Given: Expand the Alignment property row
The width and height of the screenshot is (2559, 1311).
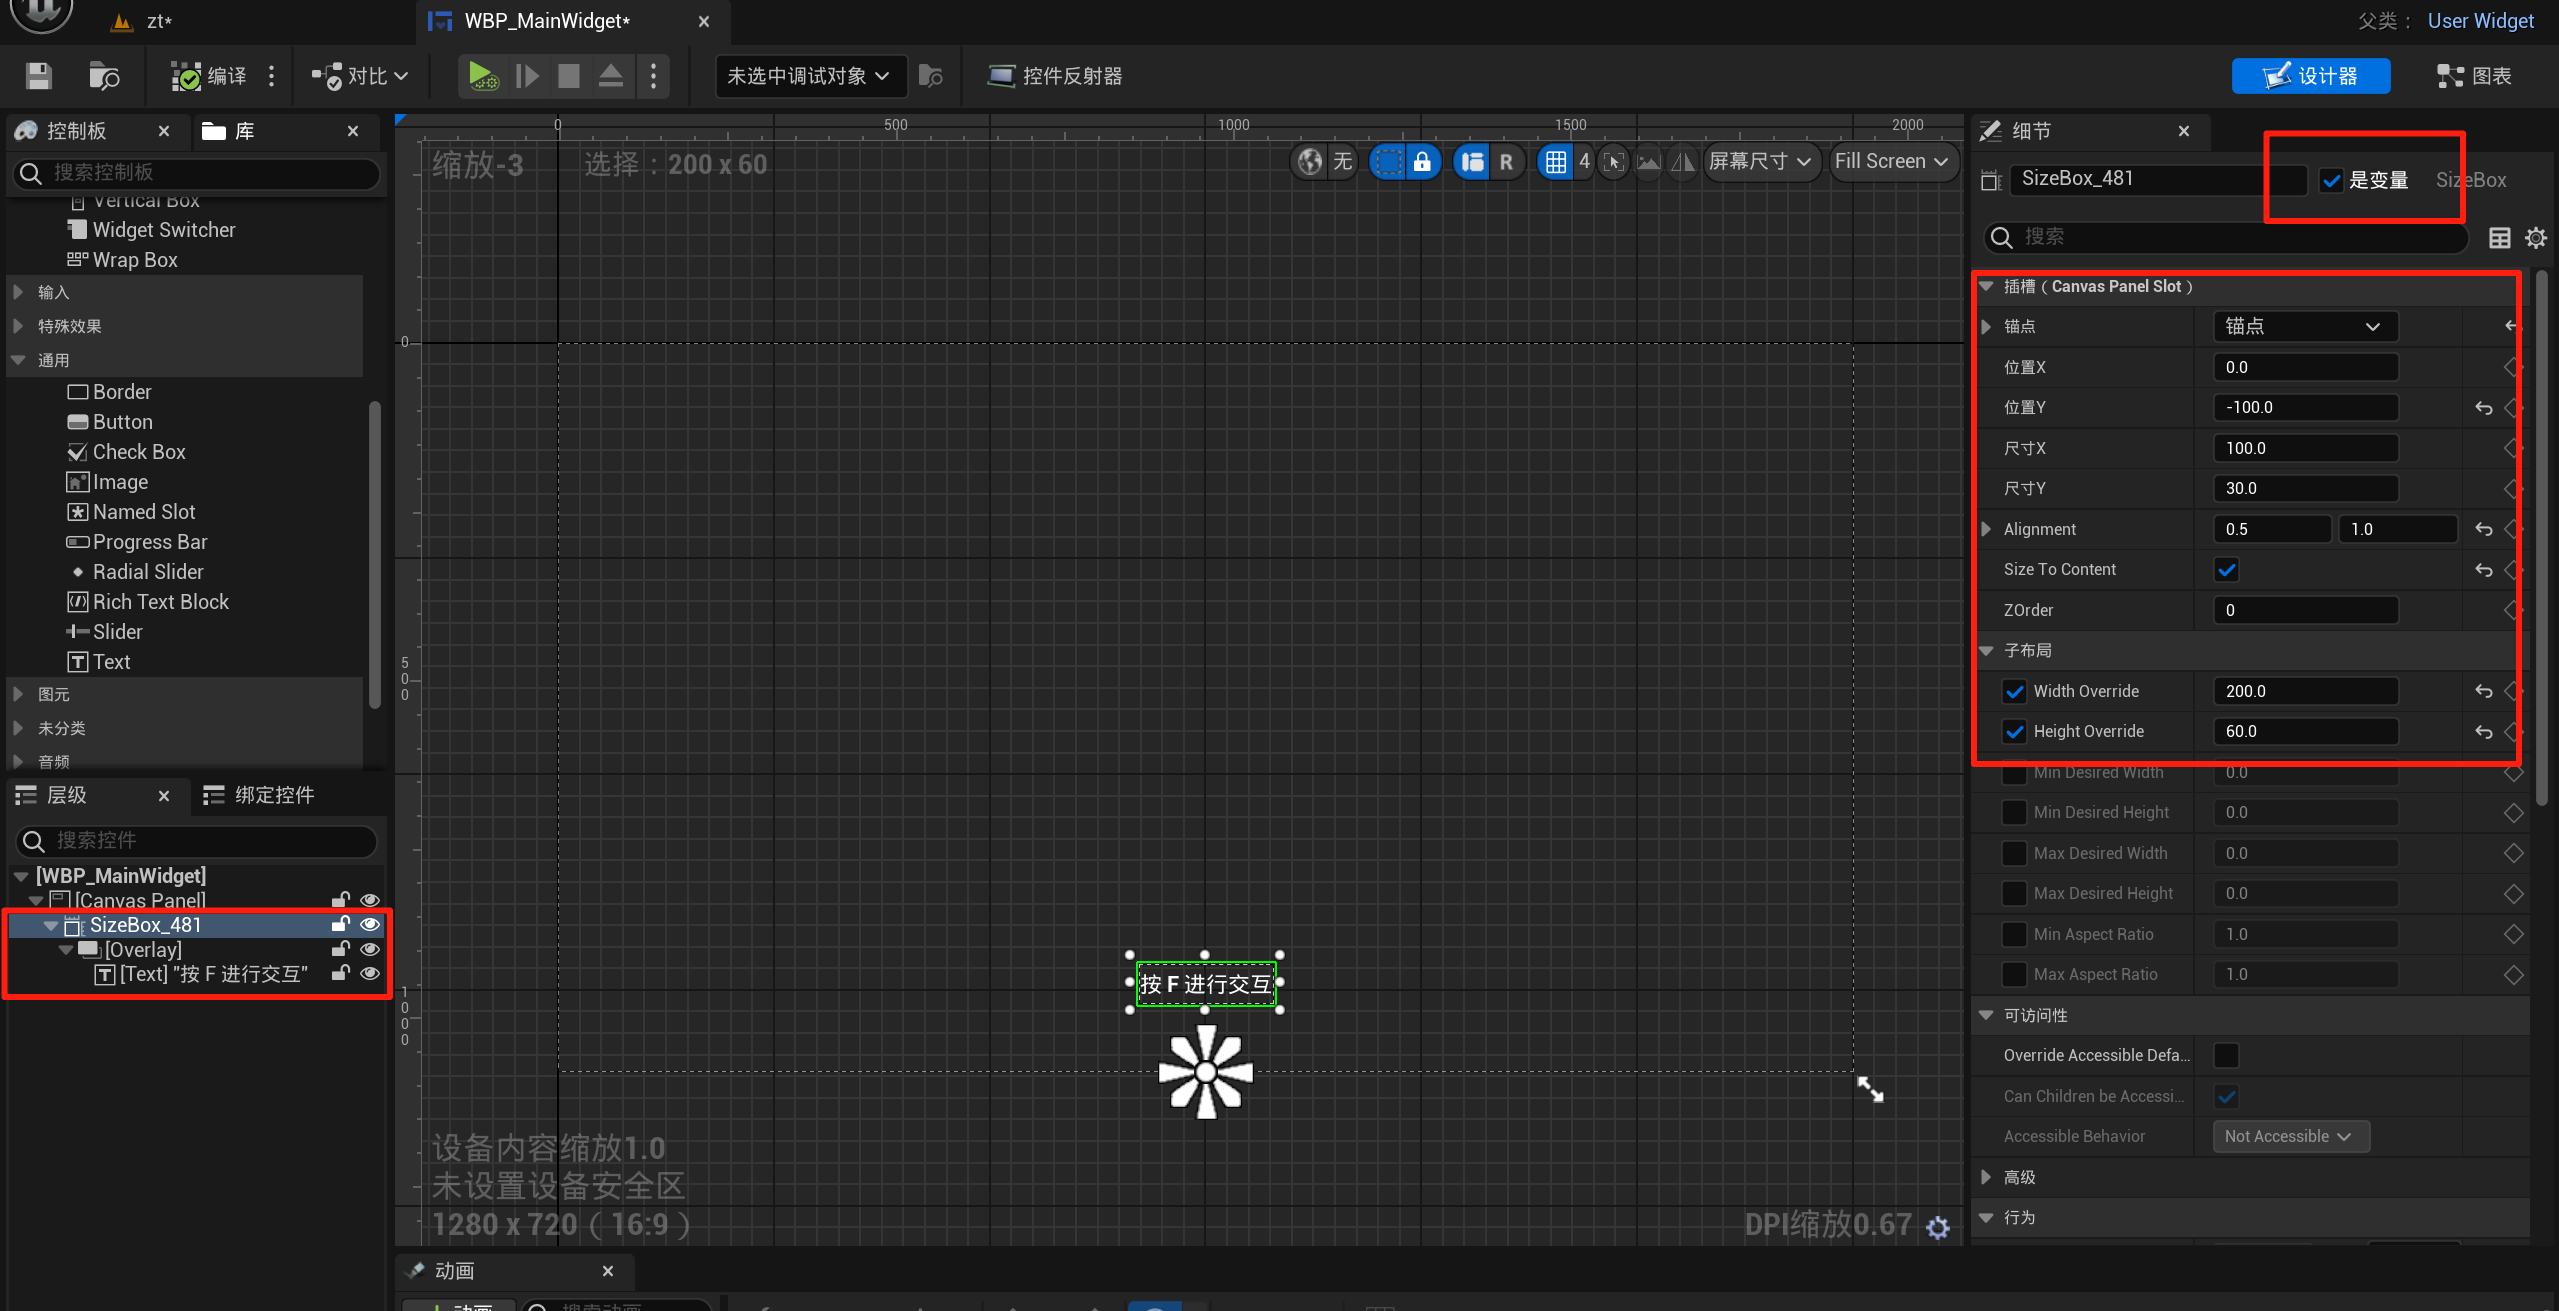Looking at the screenshot, I should (1986, 529).
